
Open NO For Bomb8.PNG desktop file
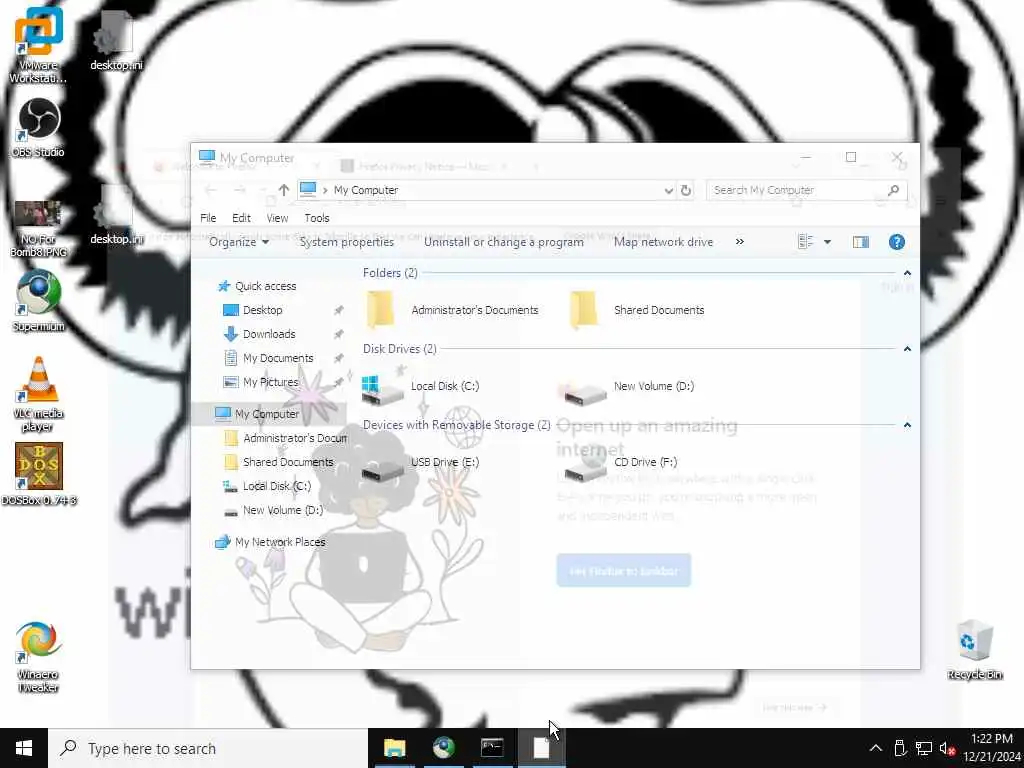(38, 228)
